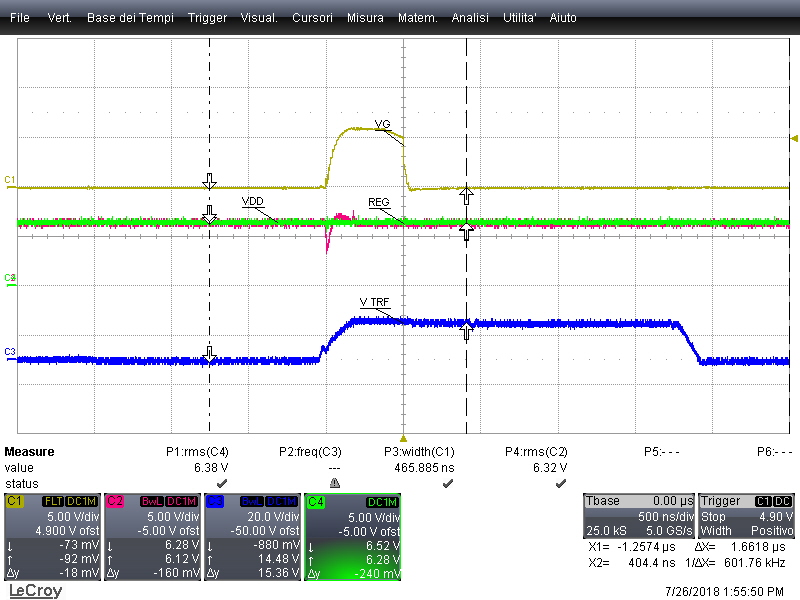Click the BwL badge in C3 box
The height and width of the screenshot is (600, 800).
point(252,502)
